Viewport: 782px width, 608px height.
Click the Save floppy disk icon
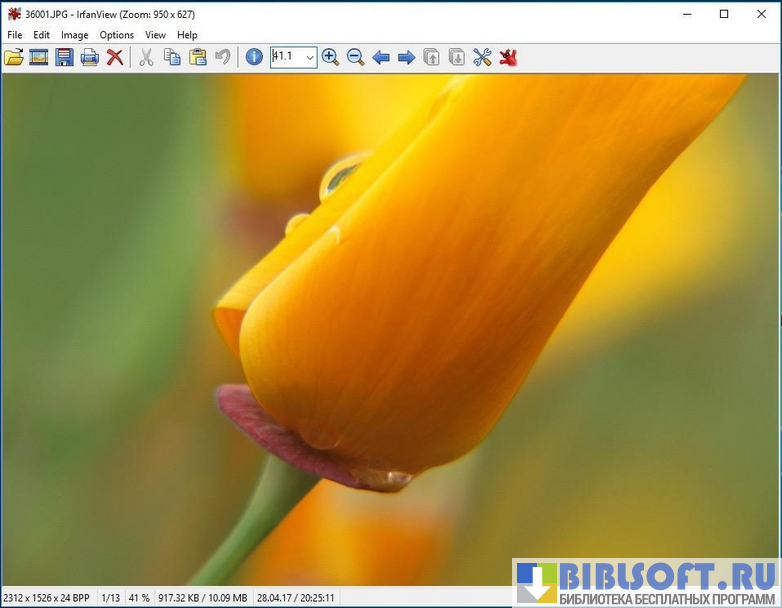(x=64, y=57)
